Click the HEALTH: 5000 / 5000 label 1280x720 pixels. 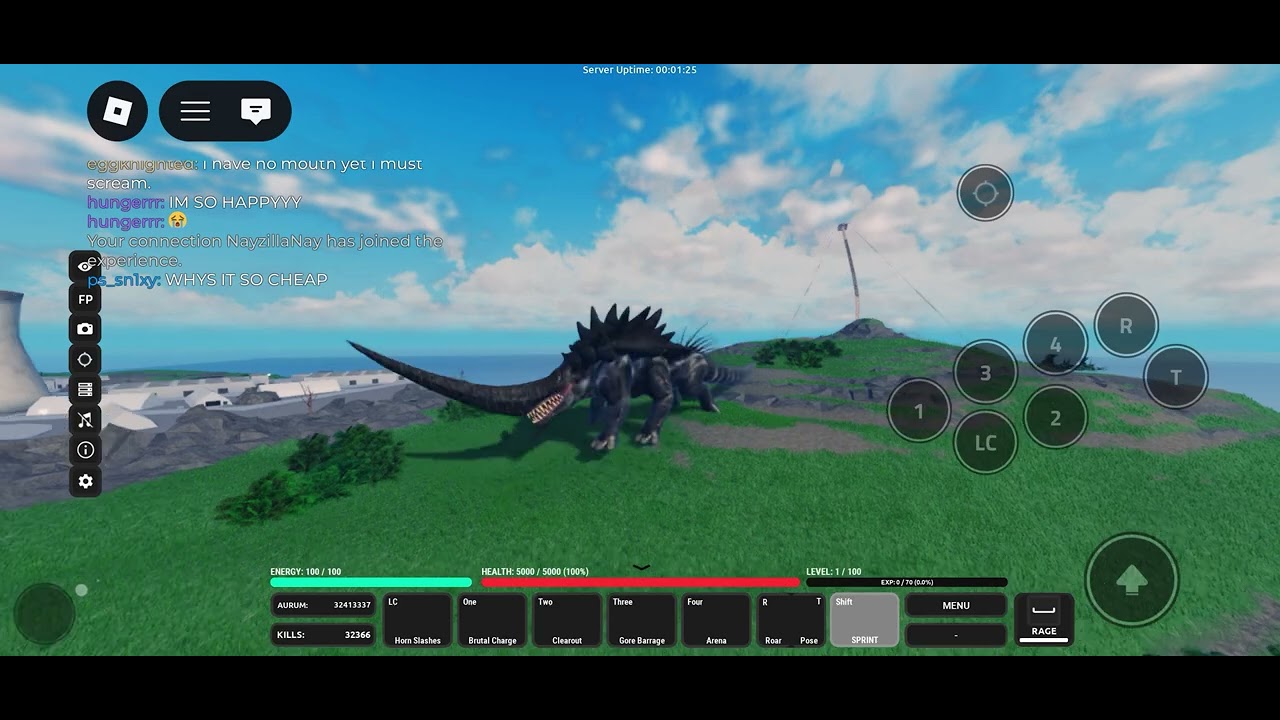coord(535,572)
